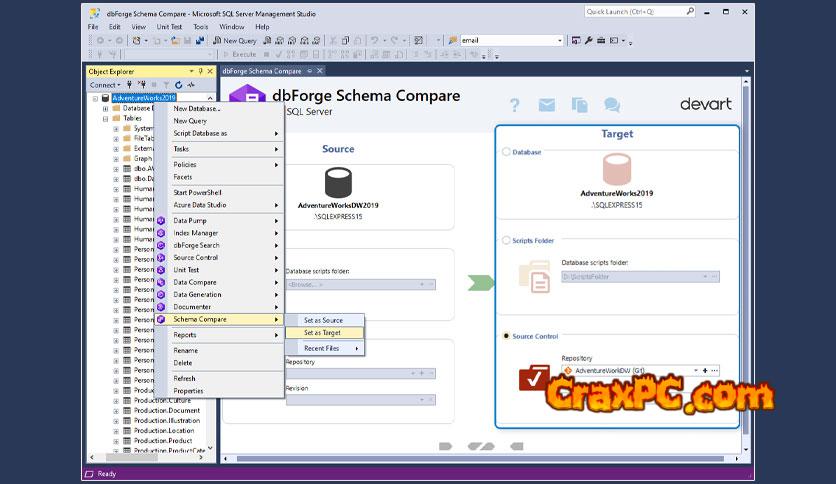The height and width of the screenshot is (484, 836).
Task: Click the AdventureWorks2019 target database icon
Action: tap(617, 170)
